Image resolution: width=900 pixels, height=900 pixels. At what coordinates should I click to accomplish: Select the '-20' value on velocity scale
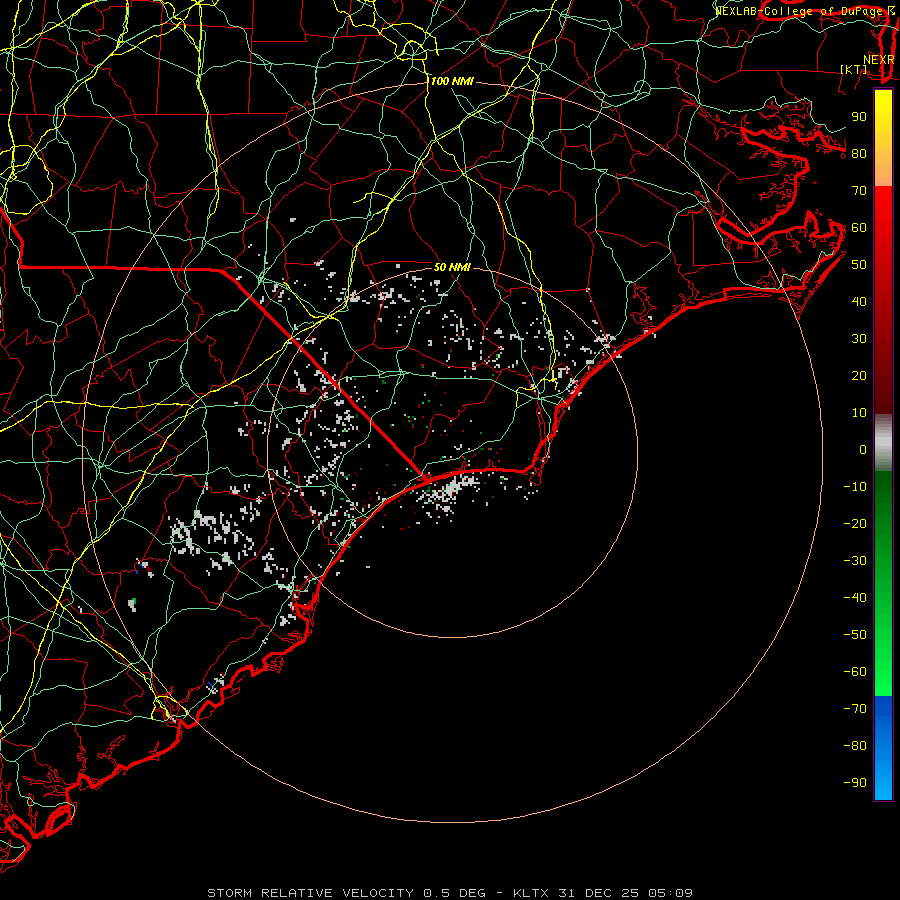click(x=855, y=524)
